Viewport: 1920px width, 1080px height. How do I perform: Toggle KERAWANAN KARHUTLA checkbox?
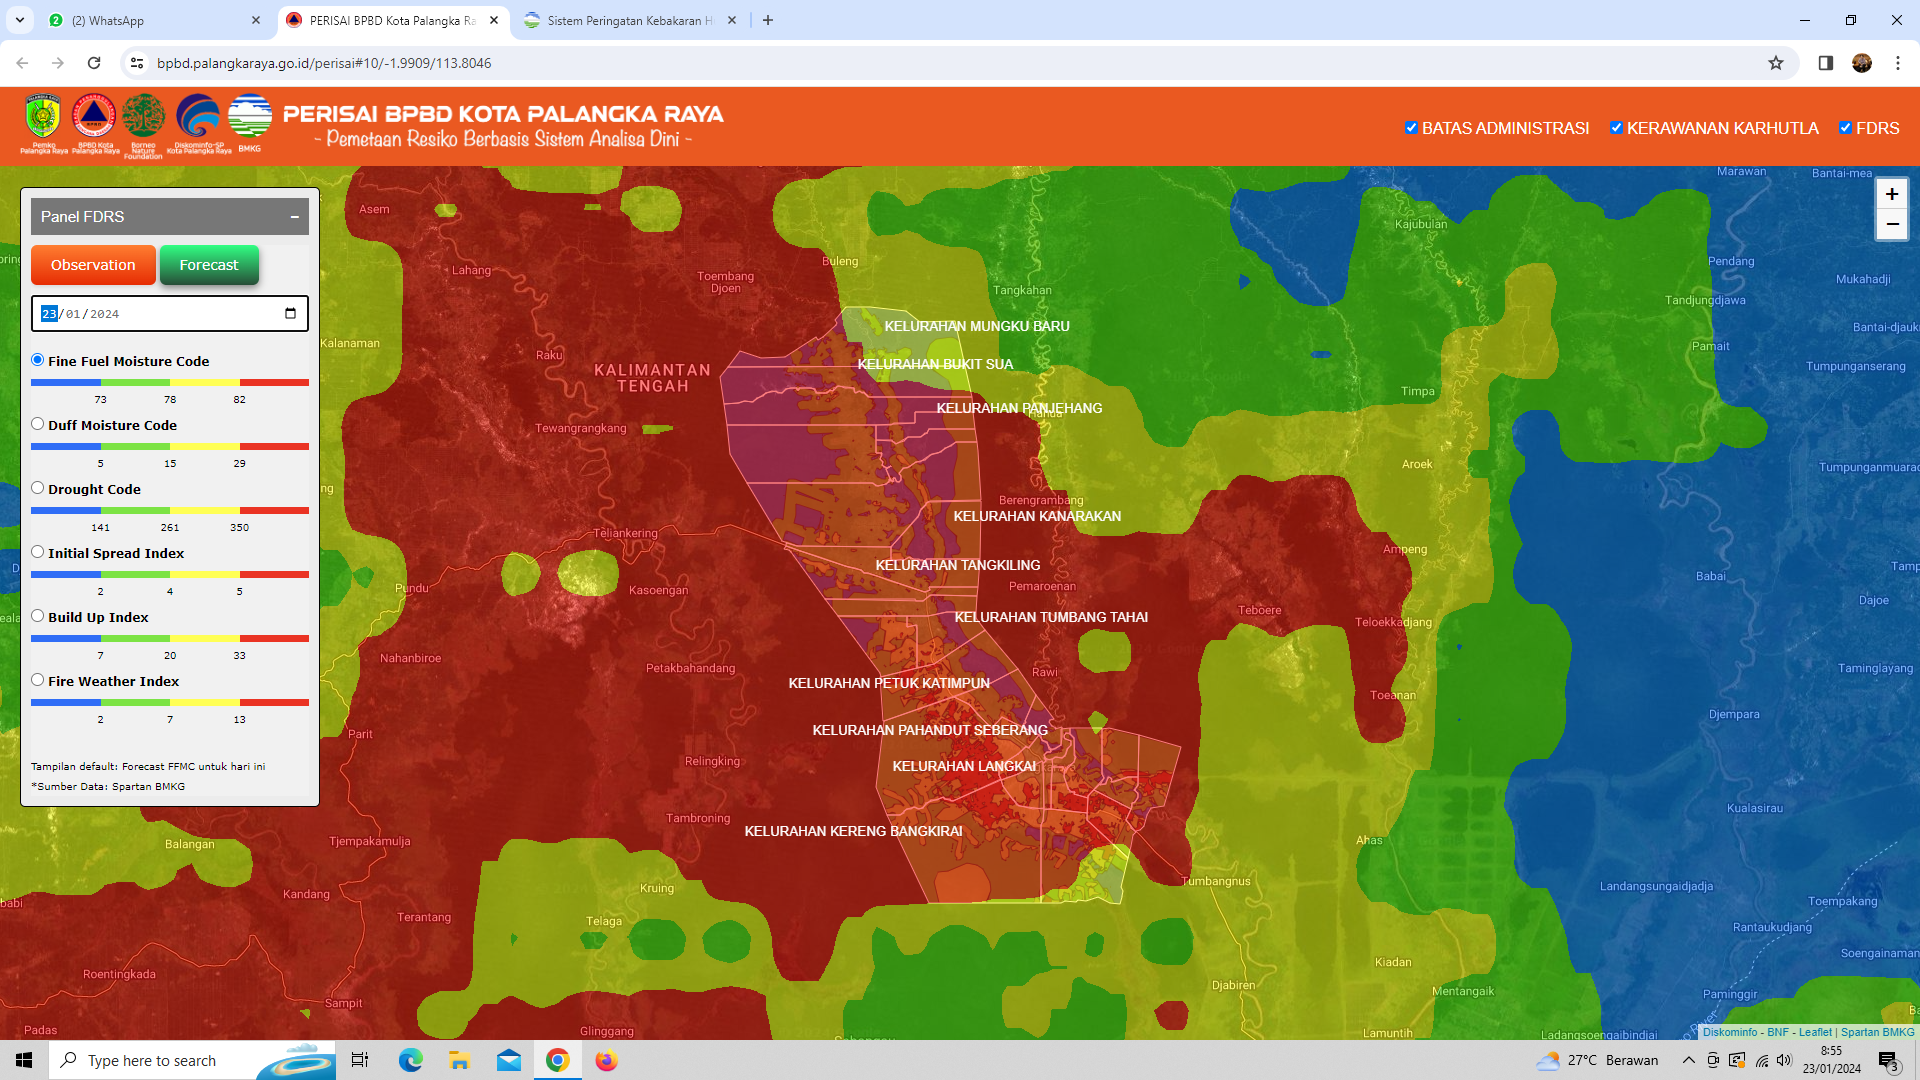pyautogui.click(x=1616, y=128)
